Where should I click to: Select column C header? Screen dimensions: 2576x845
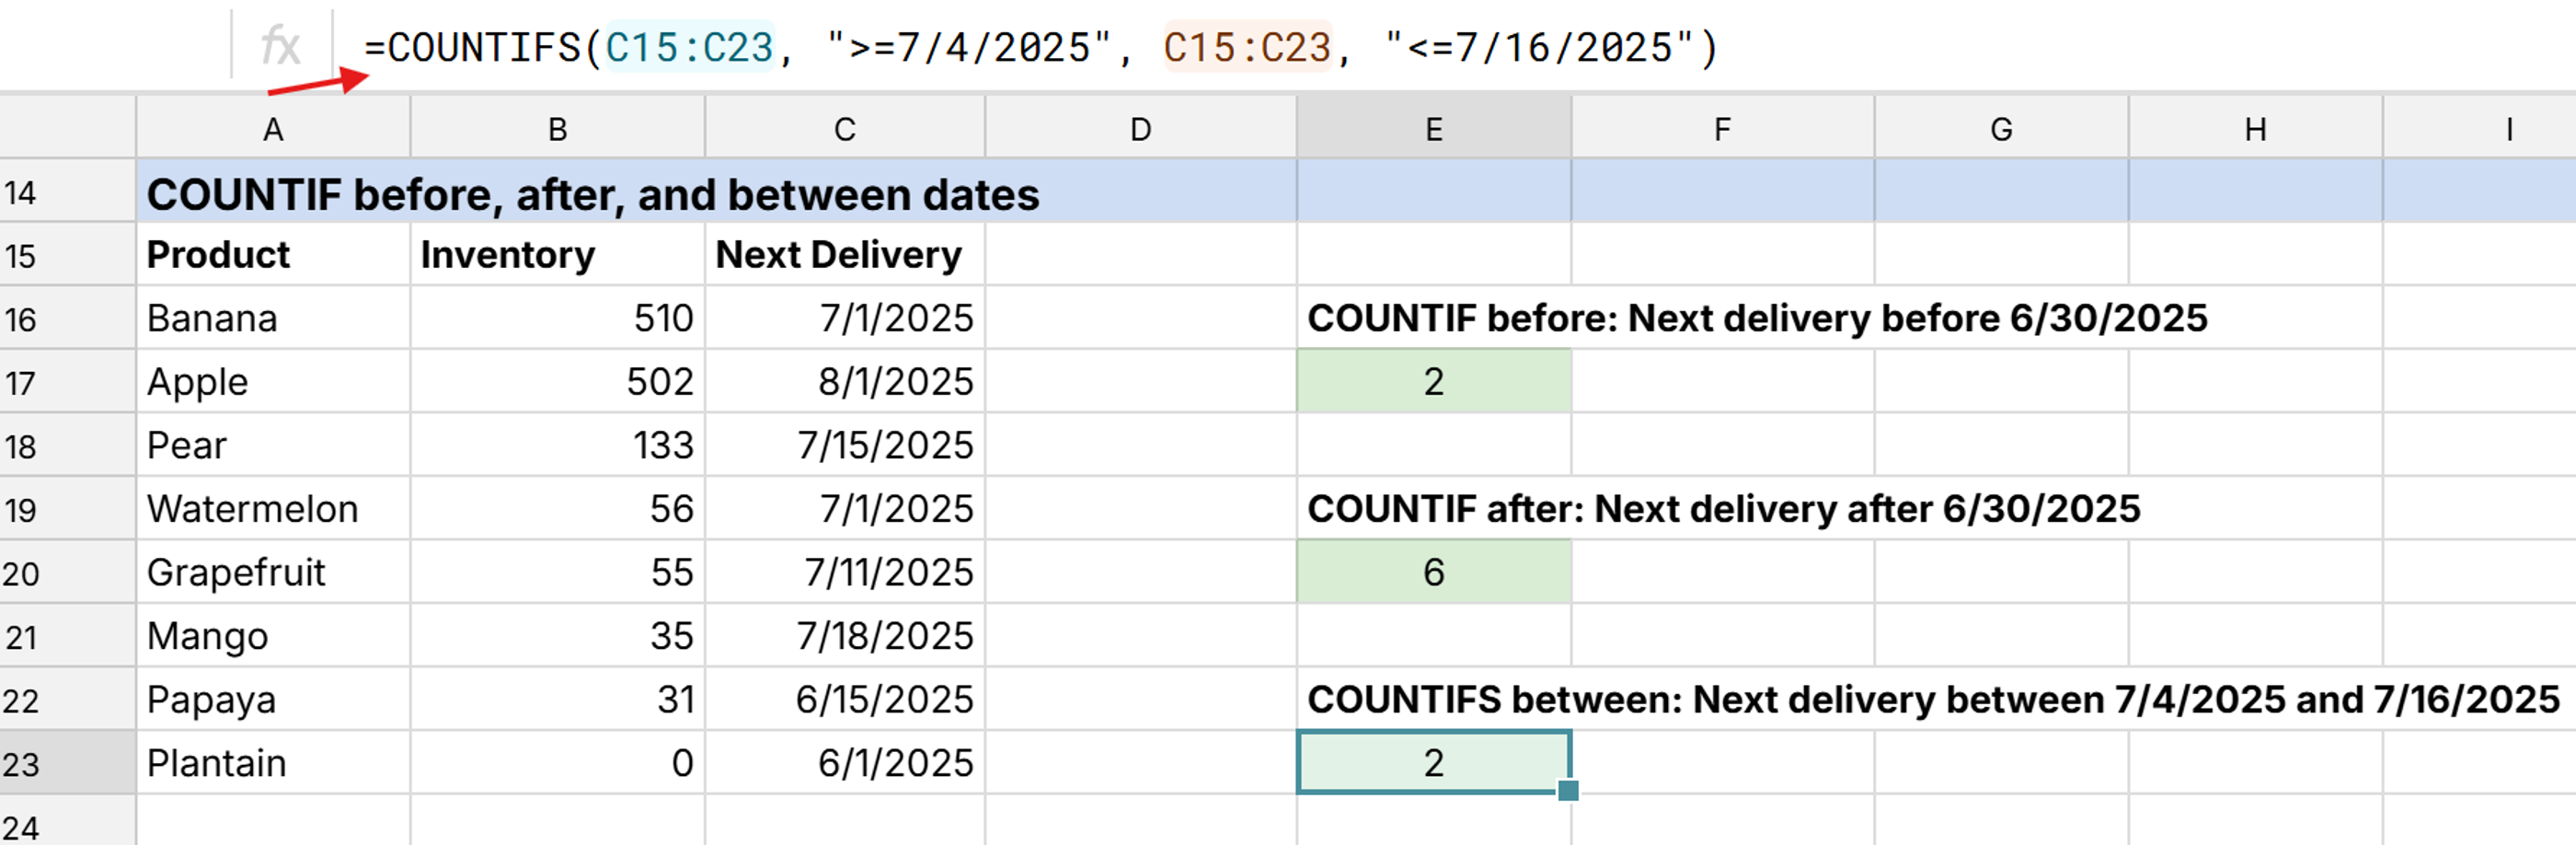click(846, 128)
